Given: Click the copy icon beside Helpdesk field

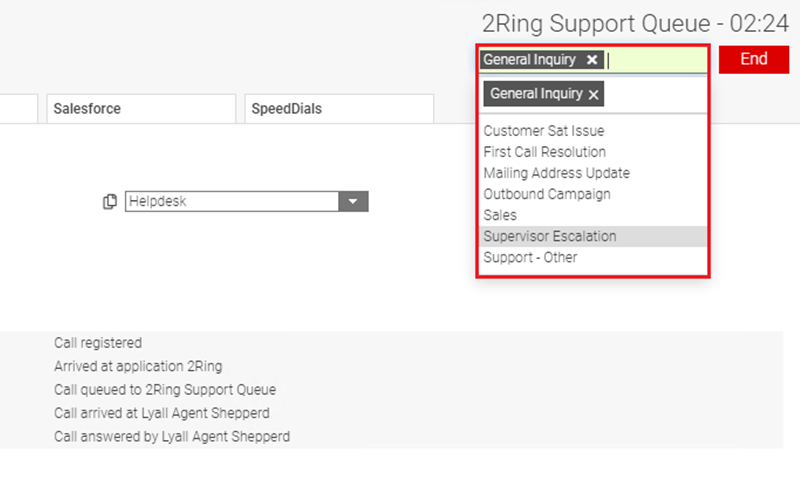Looking at the screenshot, I should [110, 202].
